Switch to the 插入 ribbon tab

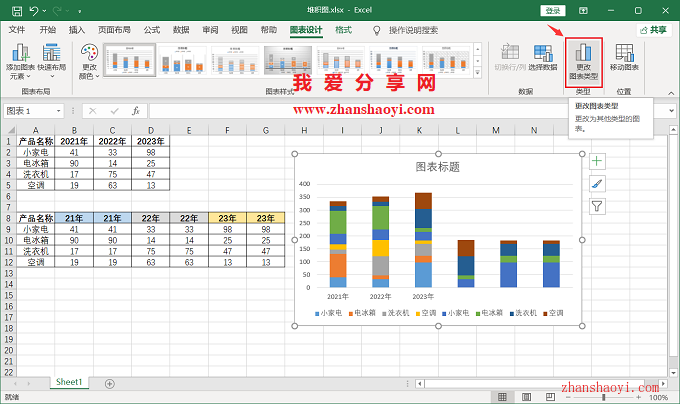click(x=77, y=30)
